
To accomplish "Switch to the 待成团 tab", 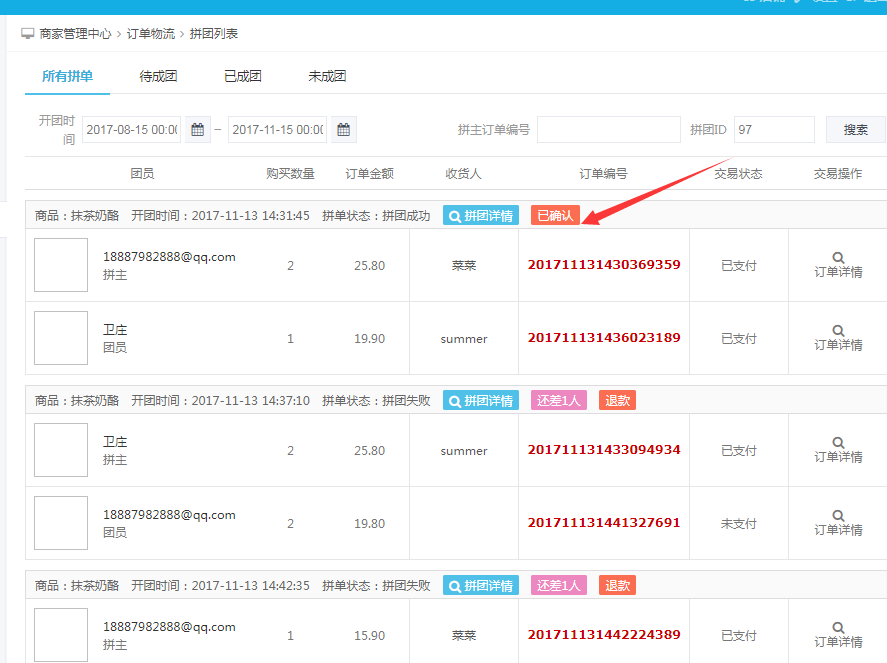I will pos(158,76).
